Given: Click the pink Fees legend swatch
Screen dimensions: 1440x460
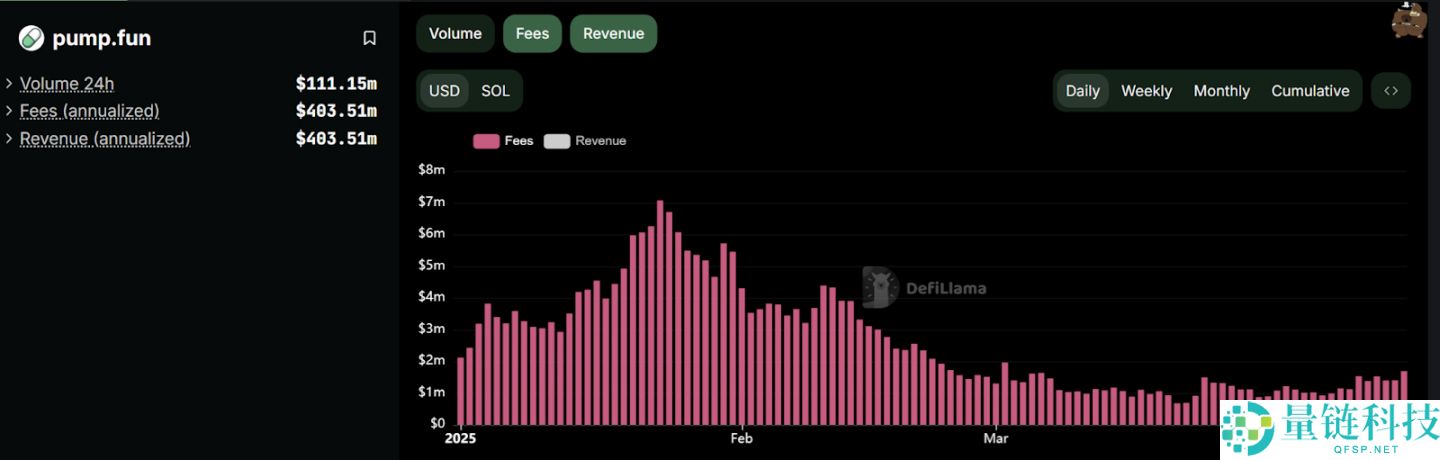Looking at the screenshot, I should 486,141.
